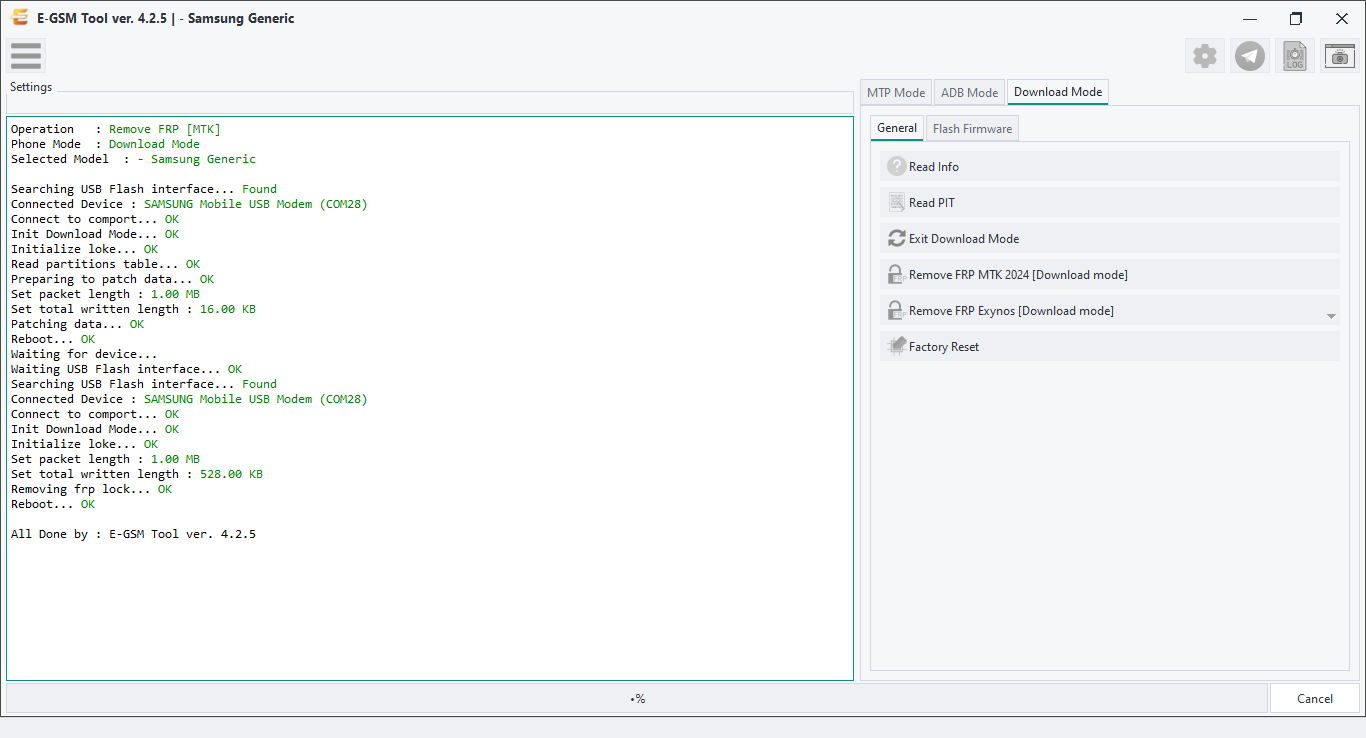This screenshot has height=738, width=1366.
Task: Click the 'Preparing to patch data... OK' line
Action: coord(112,279)
